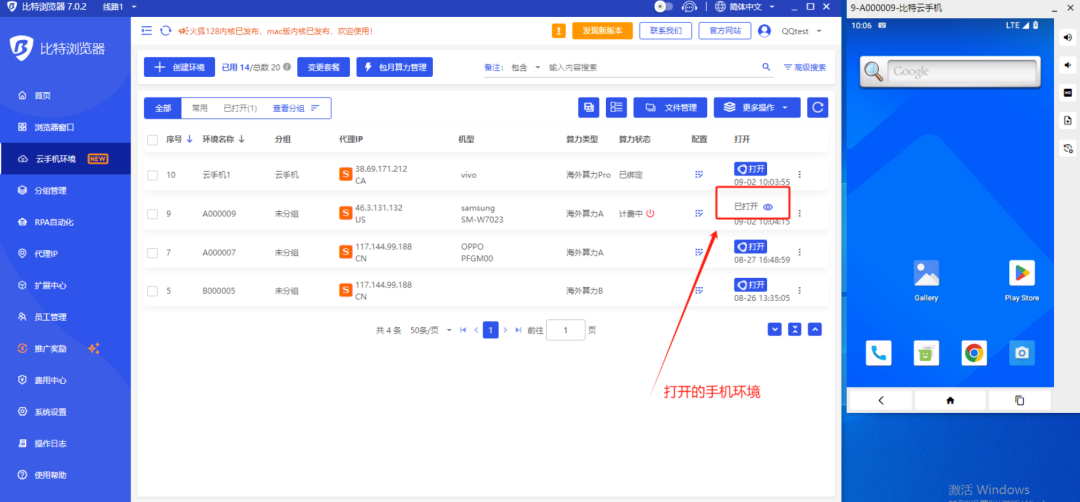Image resolution: width=1080 pixels, height=502 pixels.
Task: Click the 文件管理 button
Action: (670, 107)
